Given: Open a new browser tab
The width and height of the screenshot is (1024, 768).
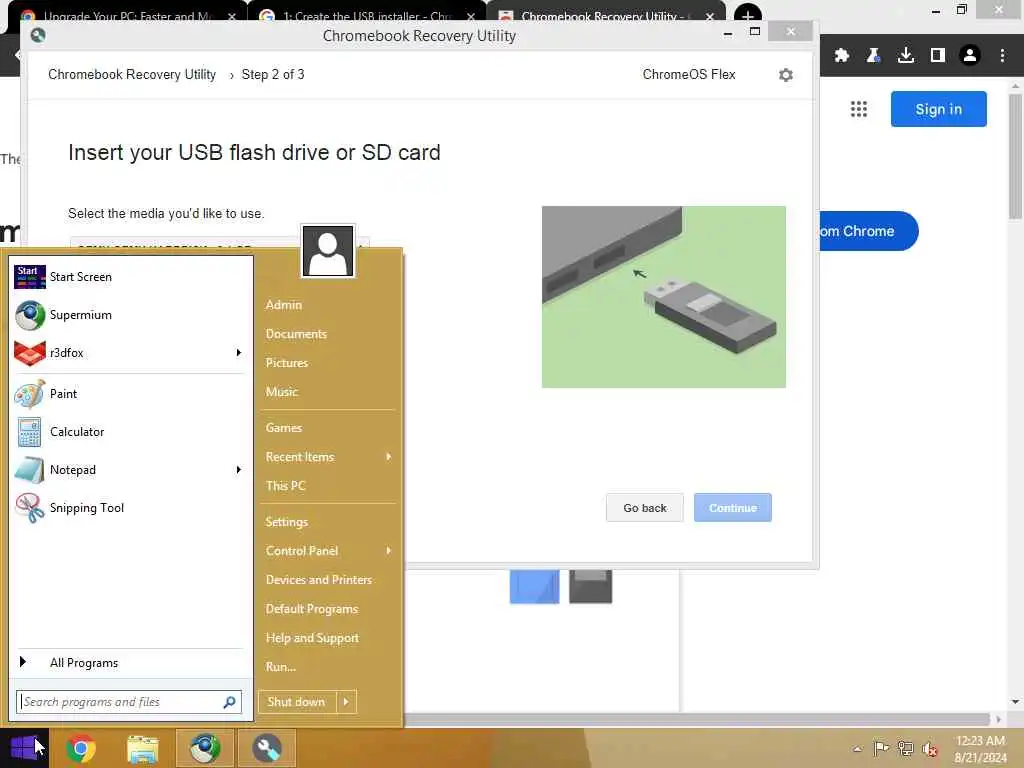Looking at the screenshot, I should (747, 16).
